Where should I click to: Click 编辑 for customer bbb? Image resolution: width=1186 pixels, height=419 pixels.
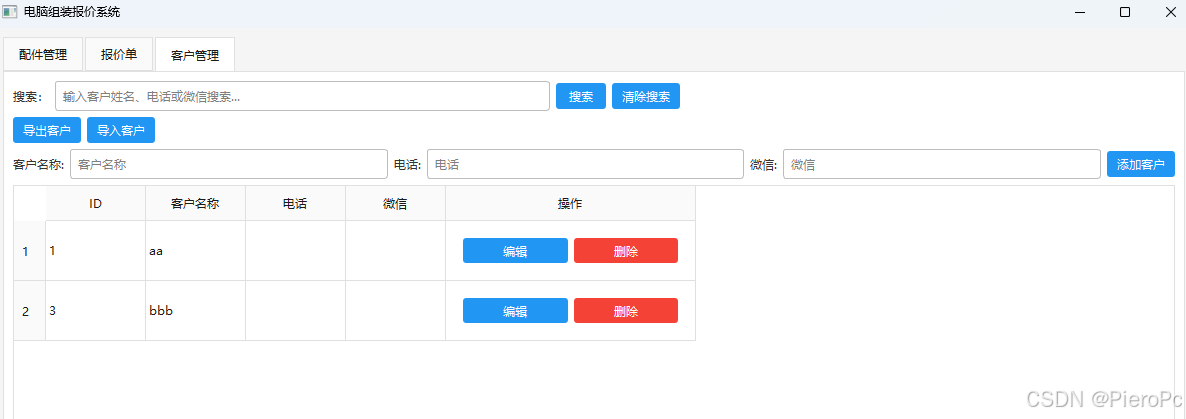click(515, 310)
